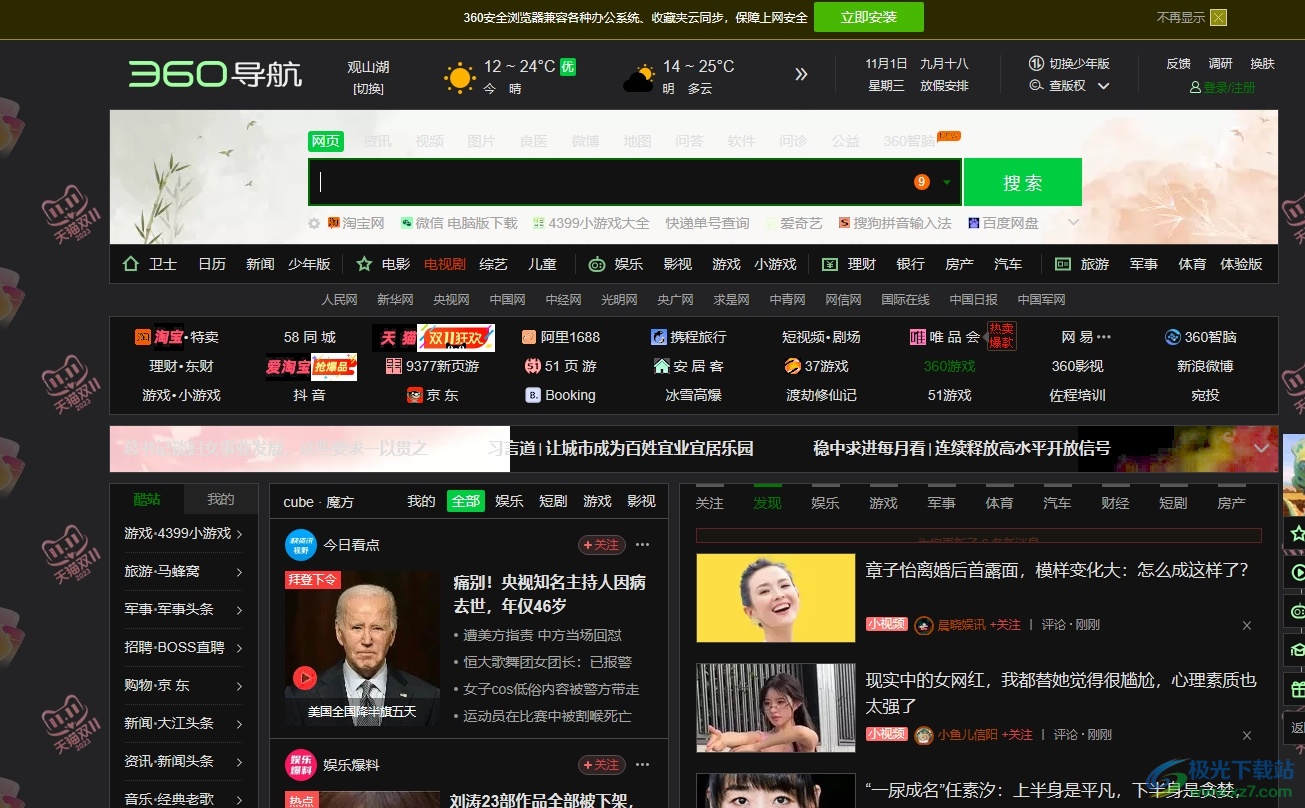Click the home icon beside 卫士

point(130,264)
